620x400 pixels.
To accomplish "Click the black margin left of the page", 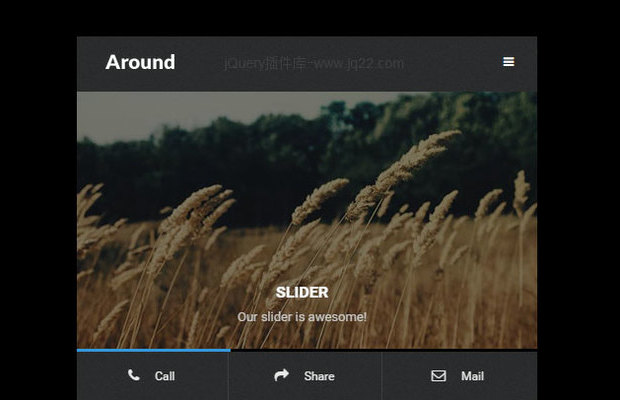I will point(38,200).
